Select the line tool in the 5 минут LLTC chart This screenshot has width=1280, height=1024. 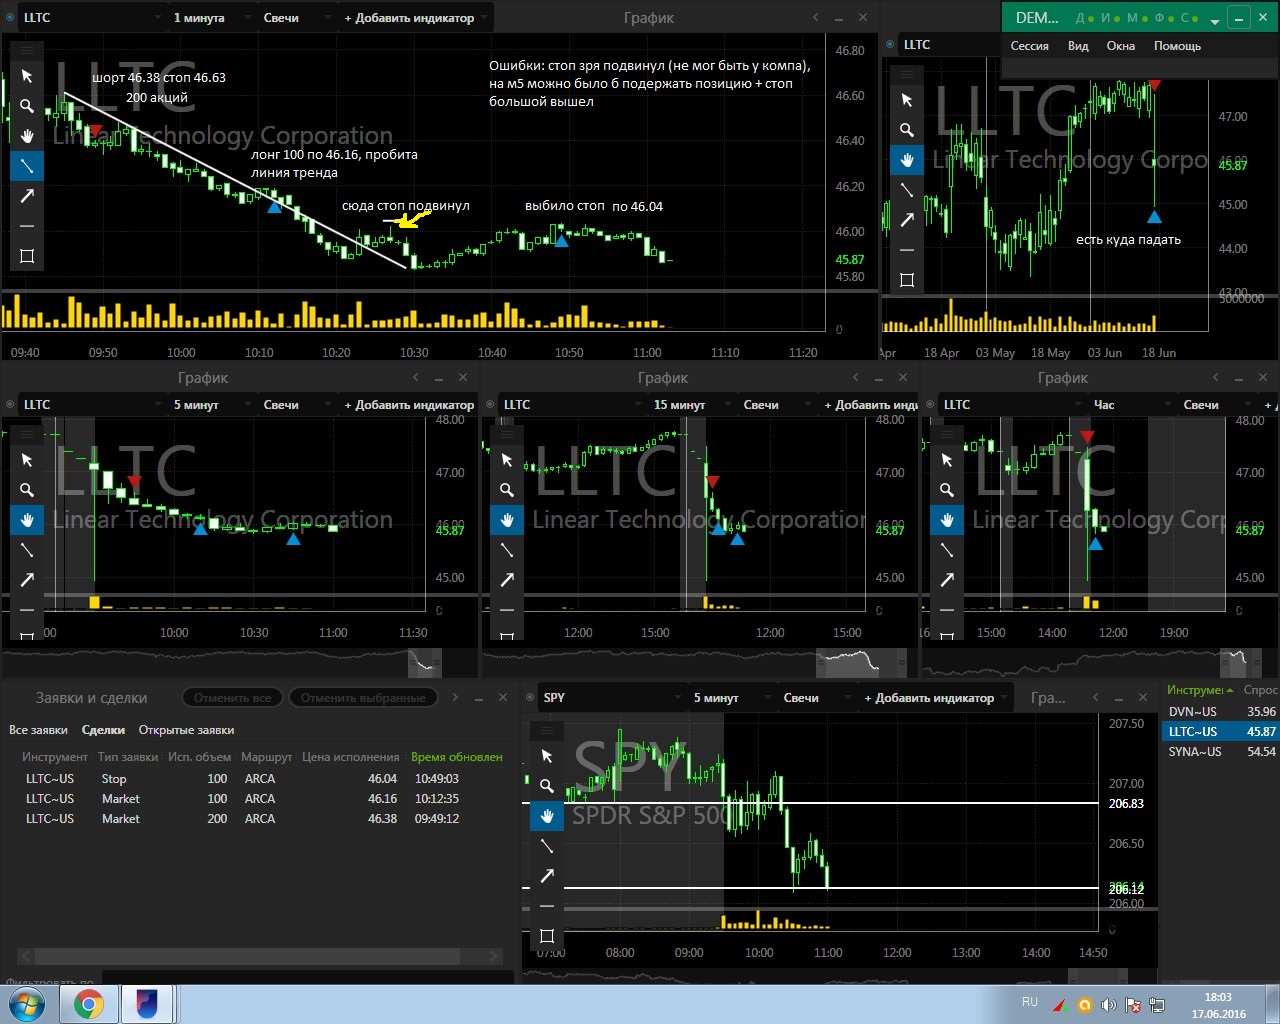(27, 550)
